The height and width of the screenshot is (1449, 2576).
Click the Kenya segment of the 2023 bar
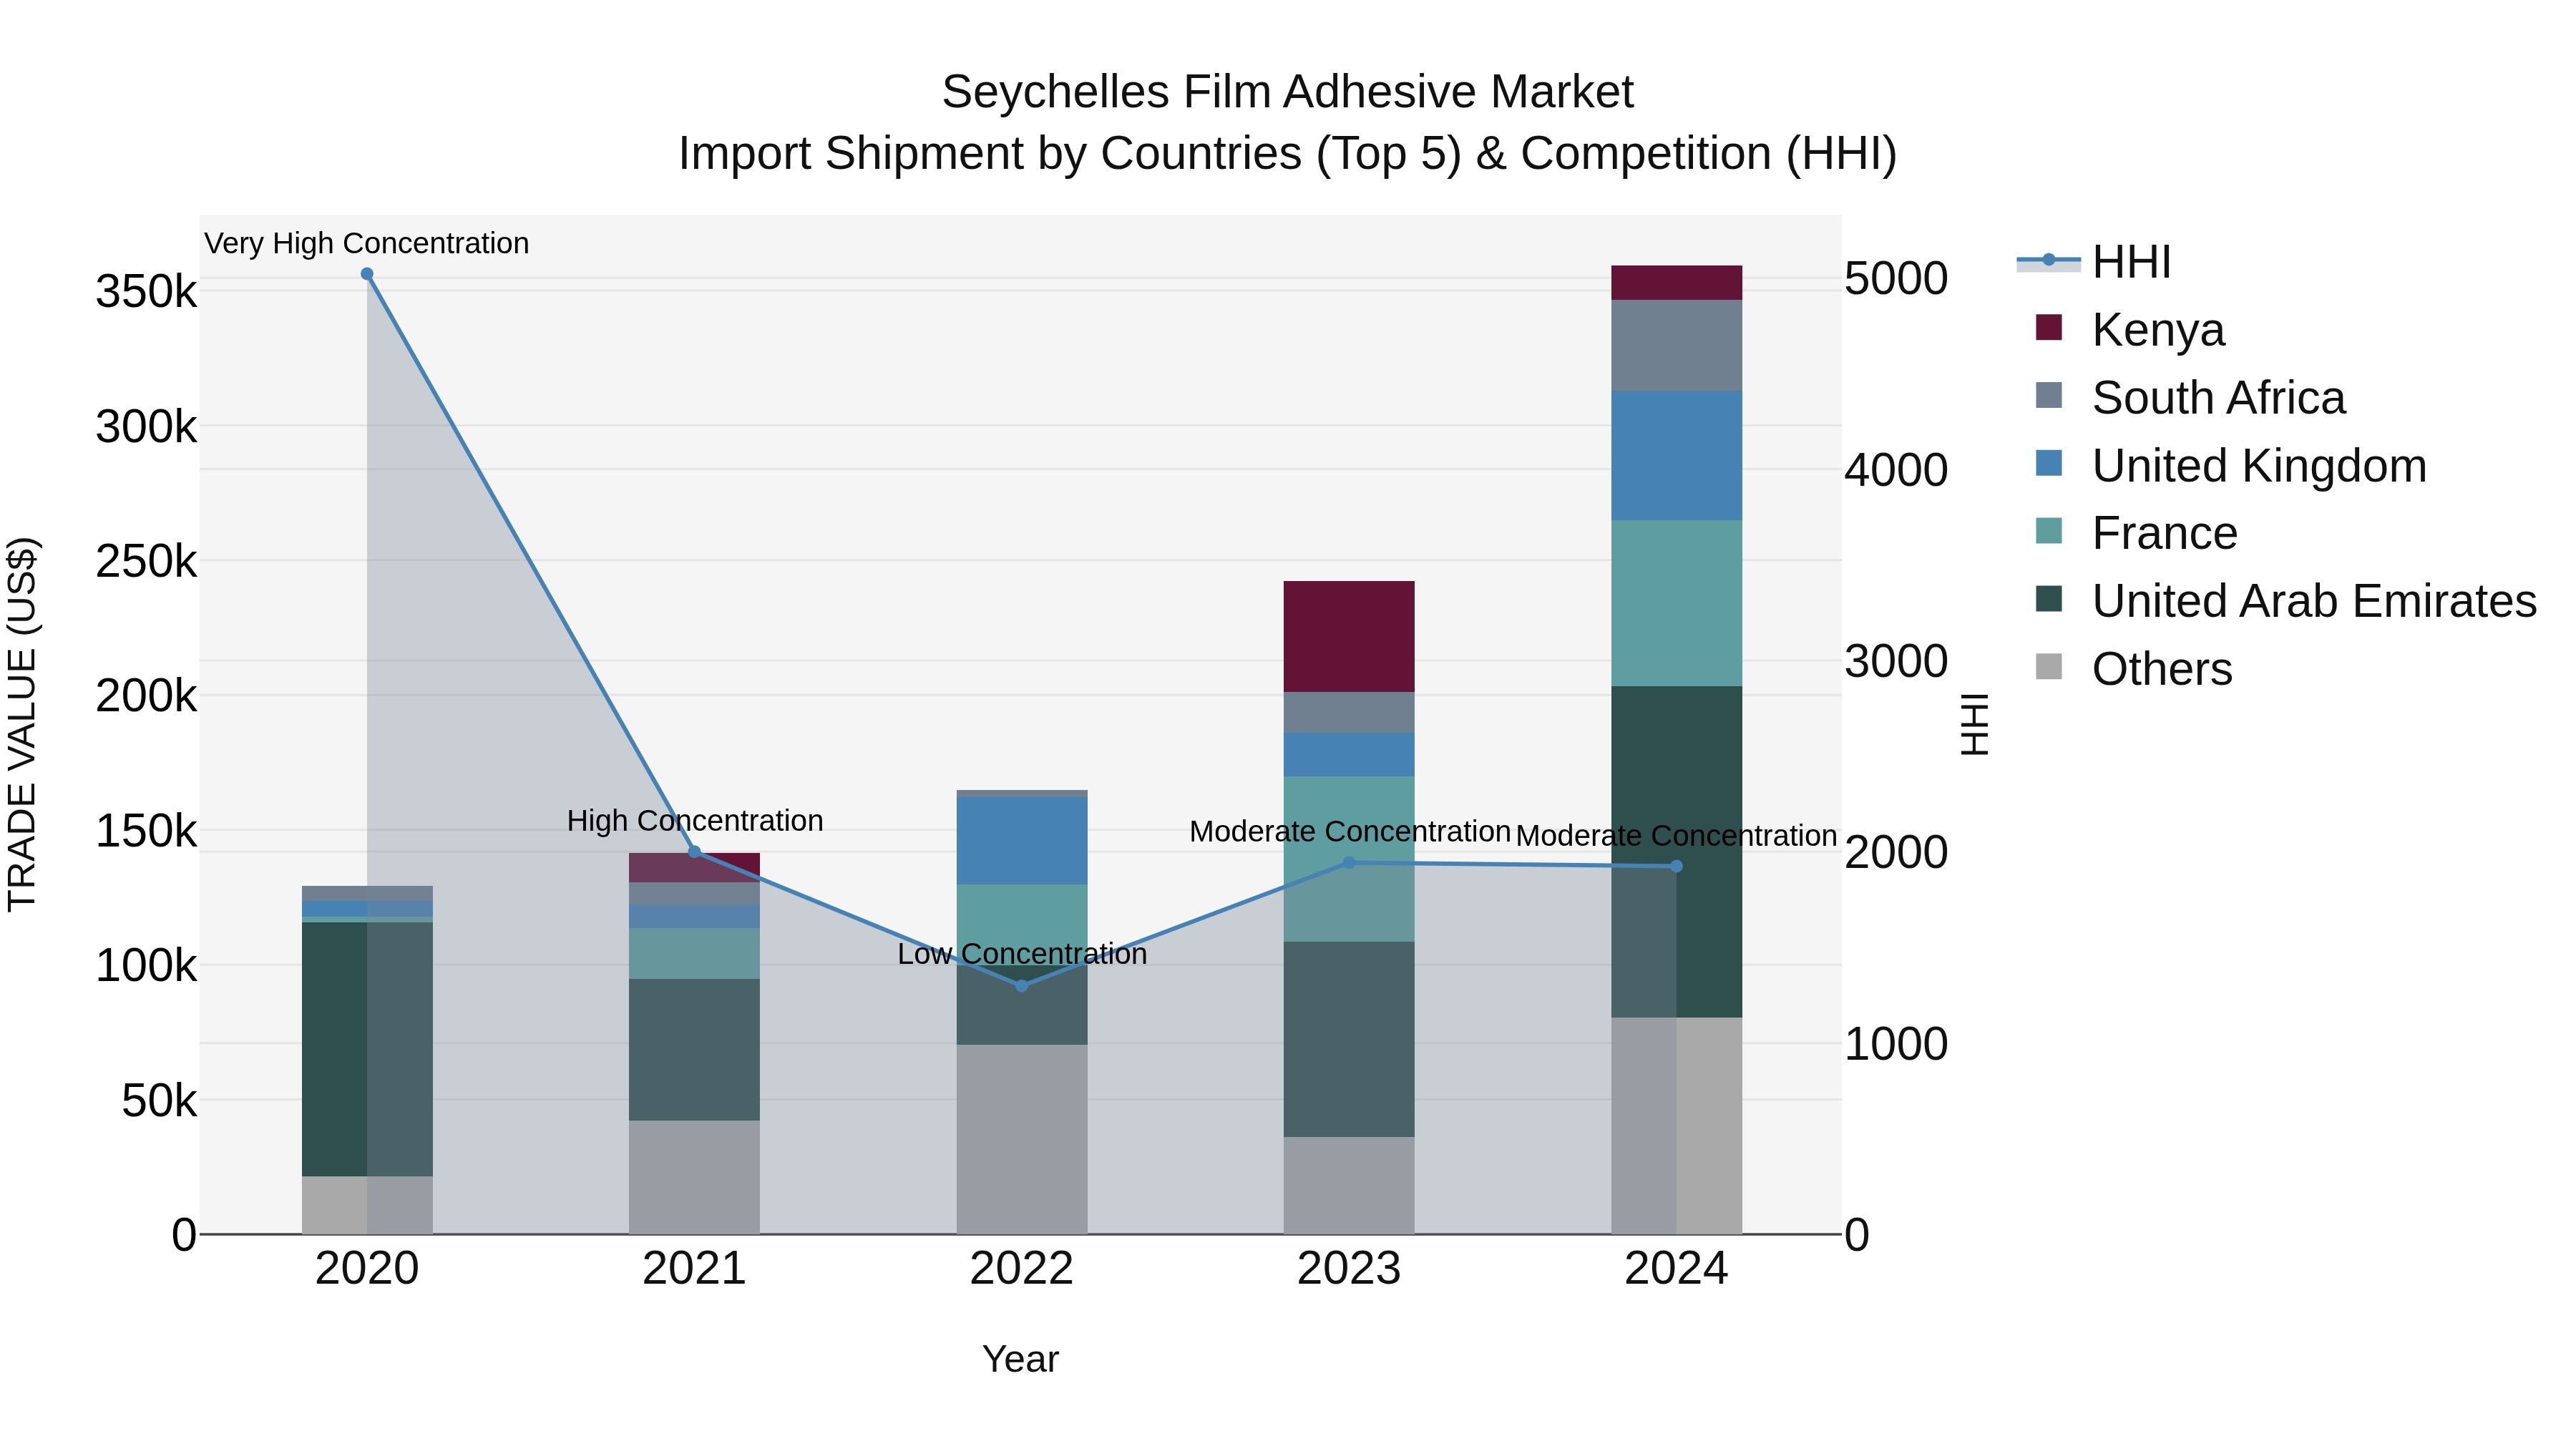click(x=1349, y=637)
